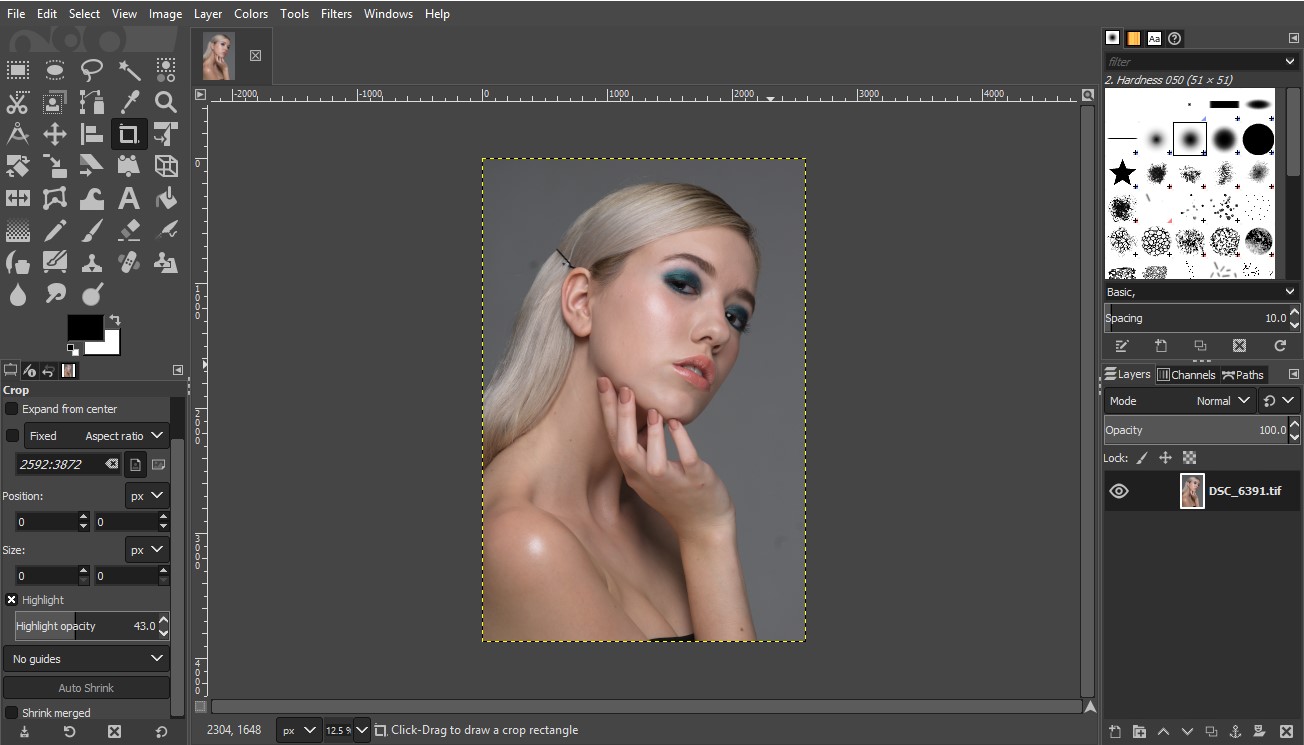The width and height of the screenshot is (1304, 745).
Task: Select the Eraser tool
Action: tap(128, 230)
